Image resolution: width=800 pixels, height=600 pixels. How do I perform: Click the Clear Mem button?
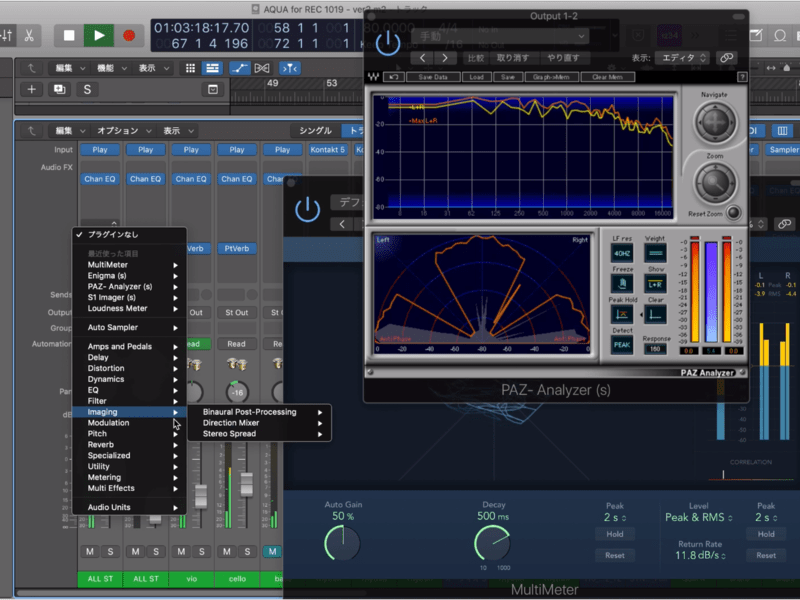coord(606,77)
